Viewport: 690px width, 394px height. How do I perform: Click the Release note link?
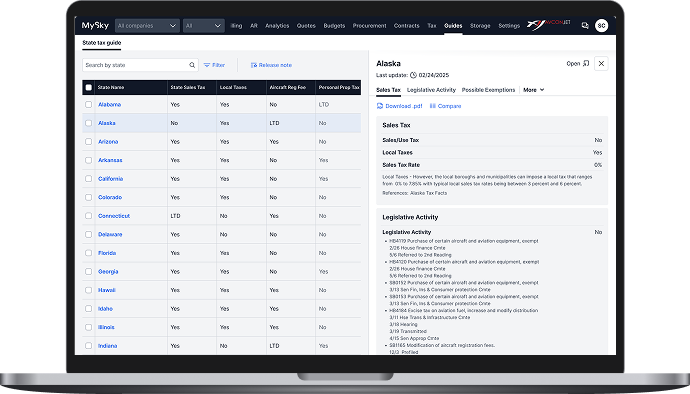tap(275, 65)
